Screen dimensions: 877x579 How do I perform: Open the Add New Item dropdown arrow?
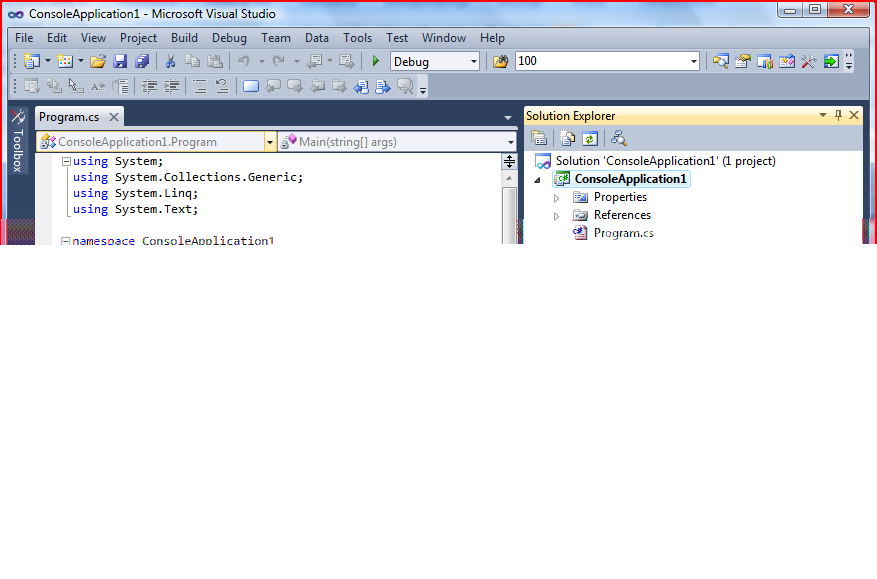click(81, 61)
